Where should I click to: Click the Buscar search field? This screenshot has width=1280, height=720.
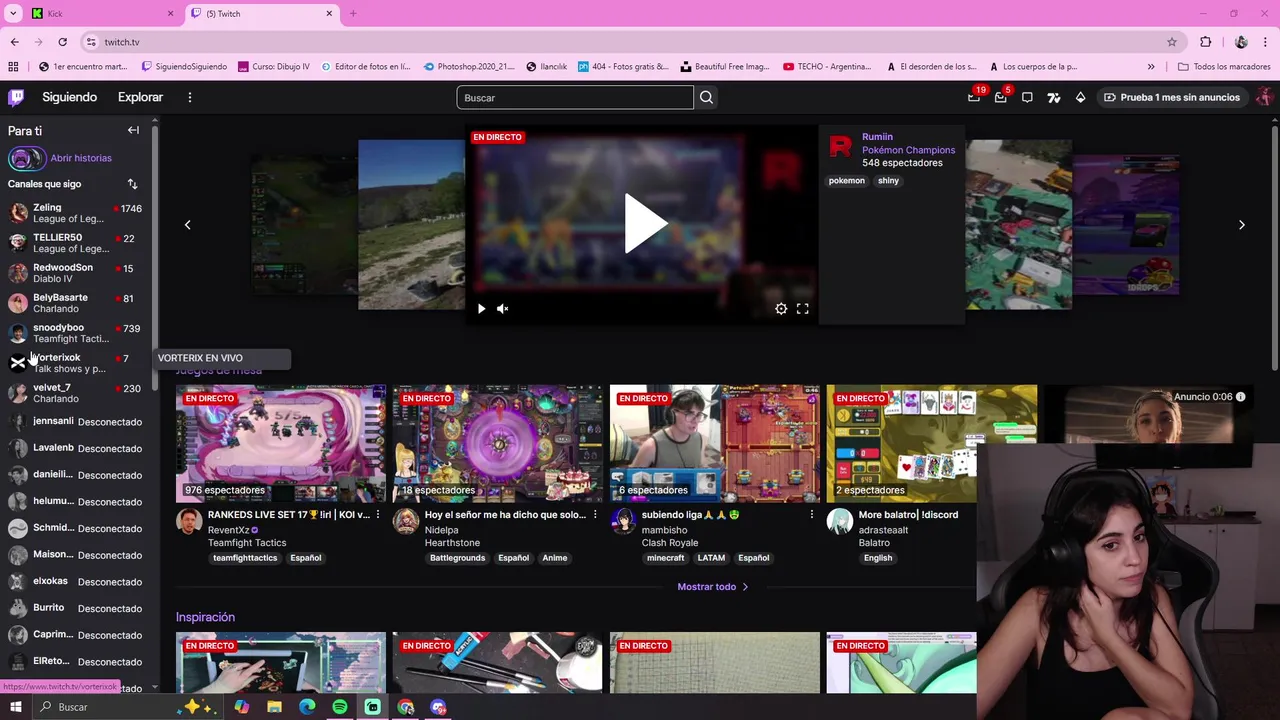(x=575, y=97)
